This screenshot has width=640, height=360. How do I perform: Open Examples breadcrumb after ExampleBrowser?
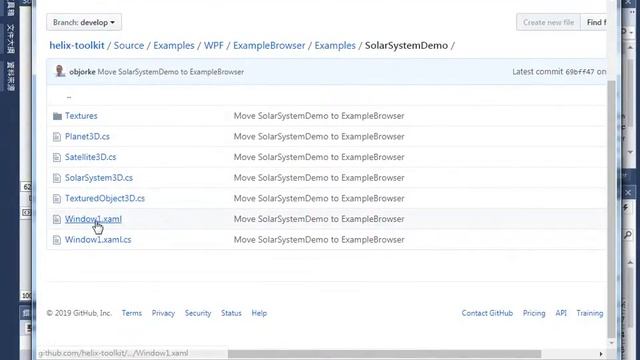pos(335,45)
